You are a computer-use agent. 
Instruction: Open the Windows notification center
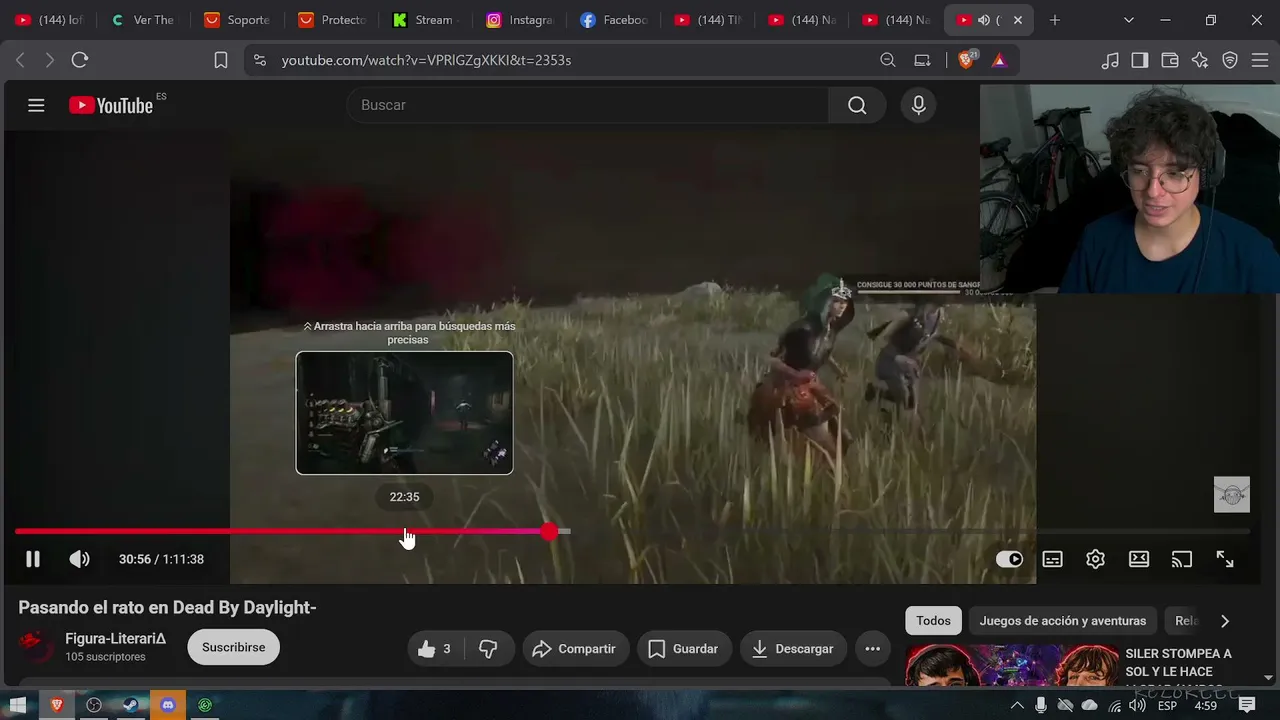click(x=1247, y=705)
